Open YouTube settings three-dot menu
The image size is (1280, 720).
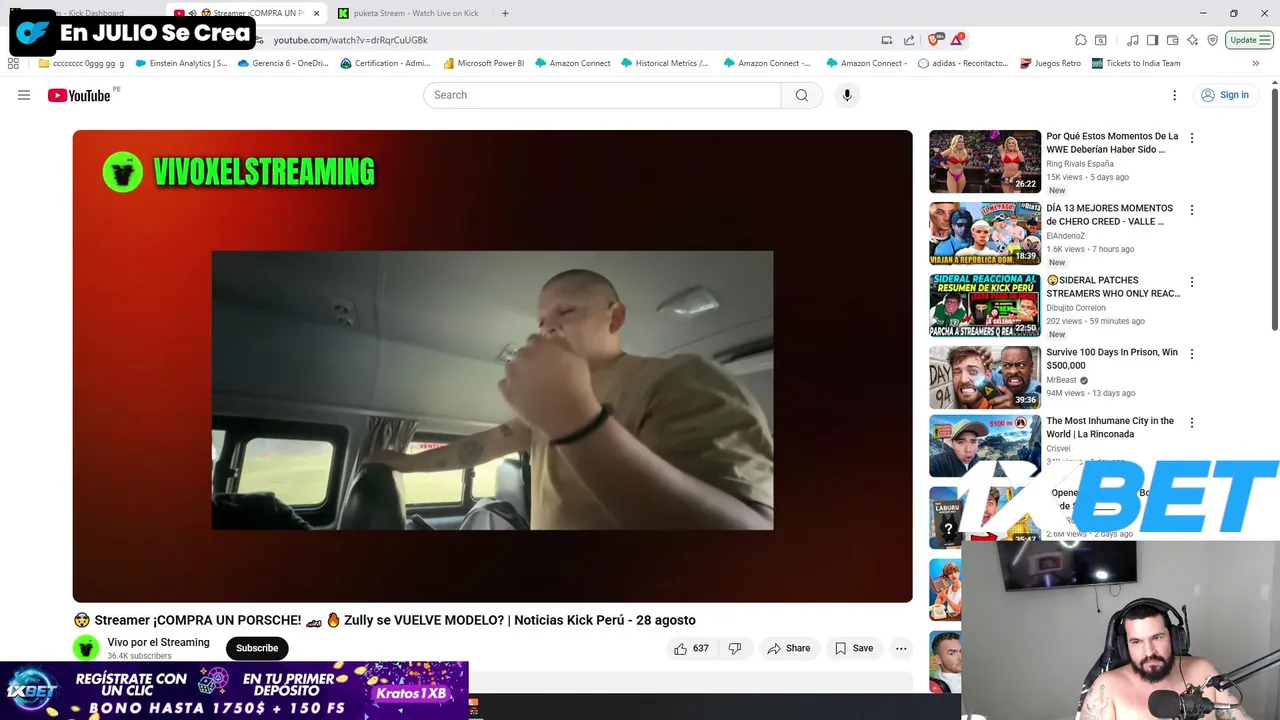[x=1174, y=95]
